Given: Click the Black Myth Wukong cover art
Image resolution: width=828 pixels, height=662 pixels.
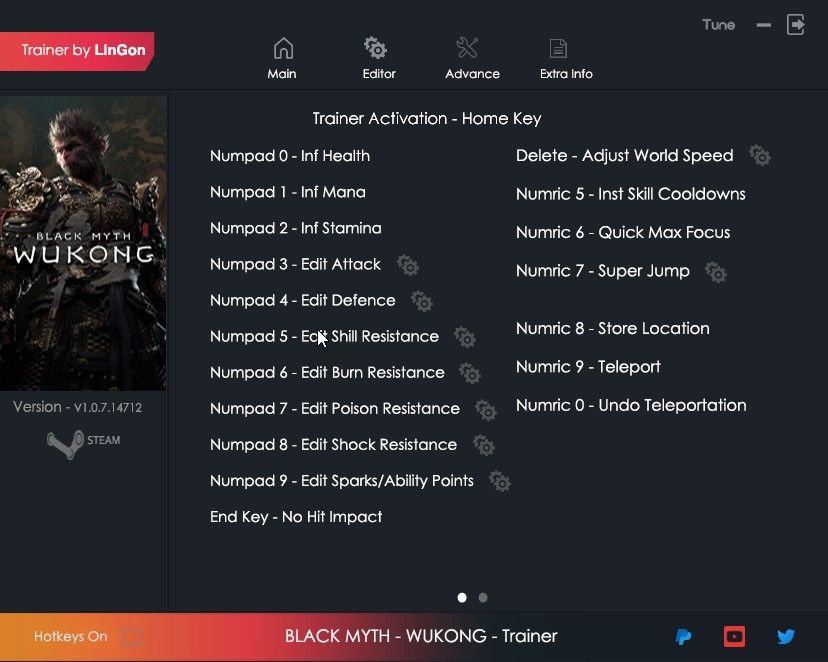Looking at the screenshot, I should click(x=83, y=243).
